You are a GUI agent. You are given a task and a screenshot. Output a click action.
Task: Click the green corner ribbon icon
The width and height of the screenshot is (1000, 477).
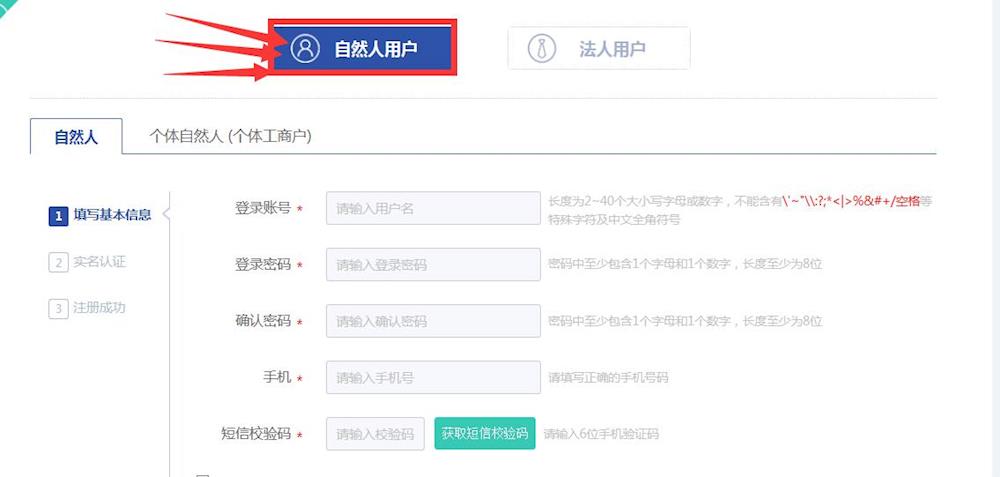point(8,7)
